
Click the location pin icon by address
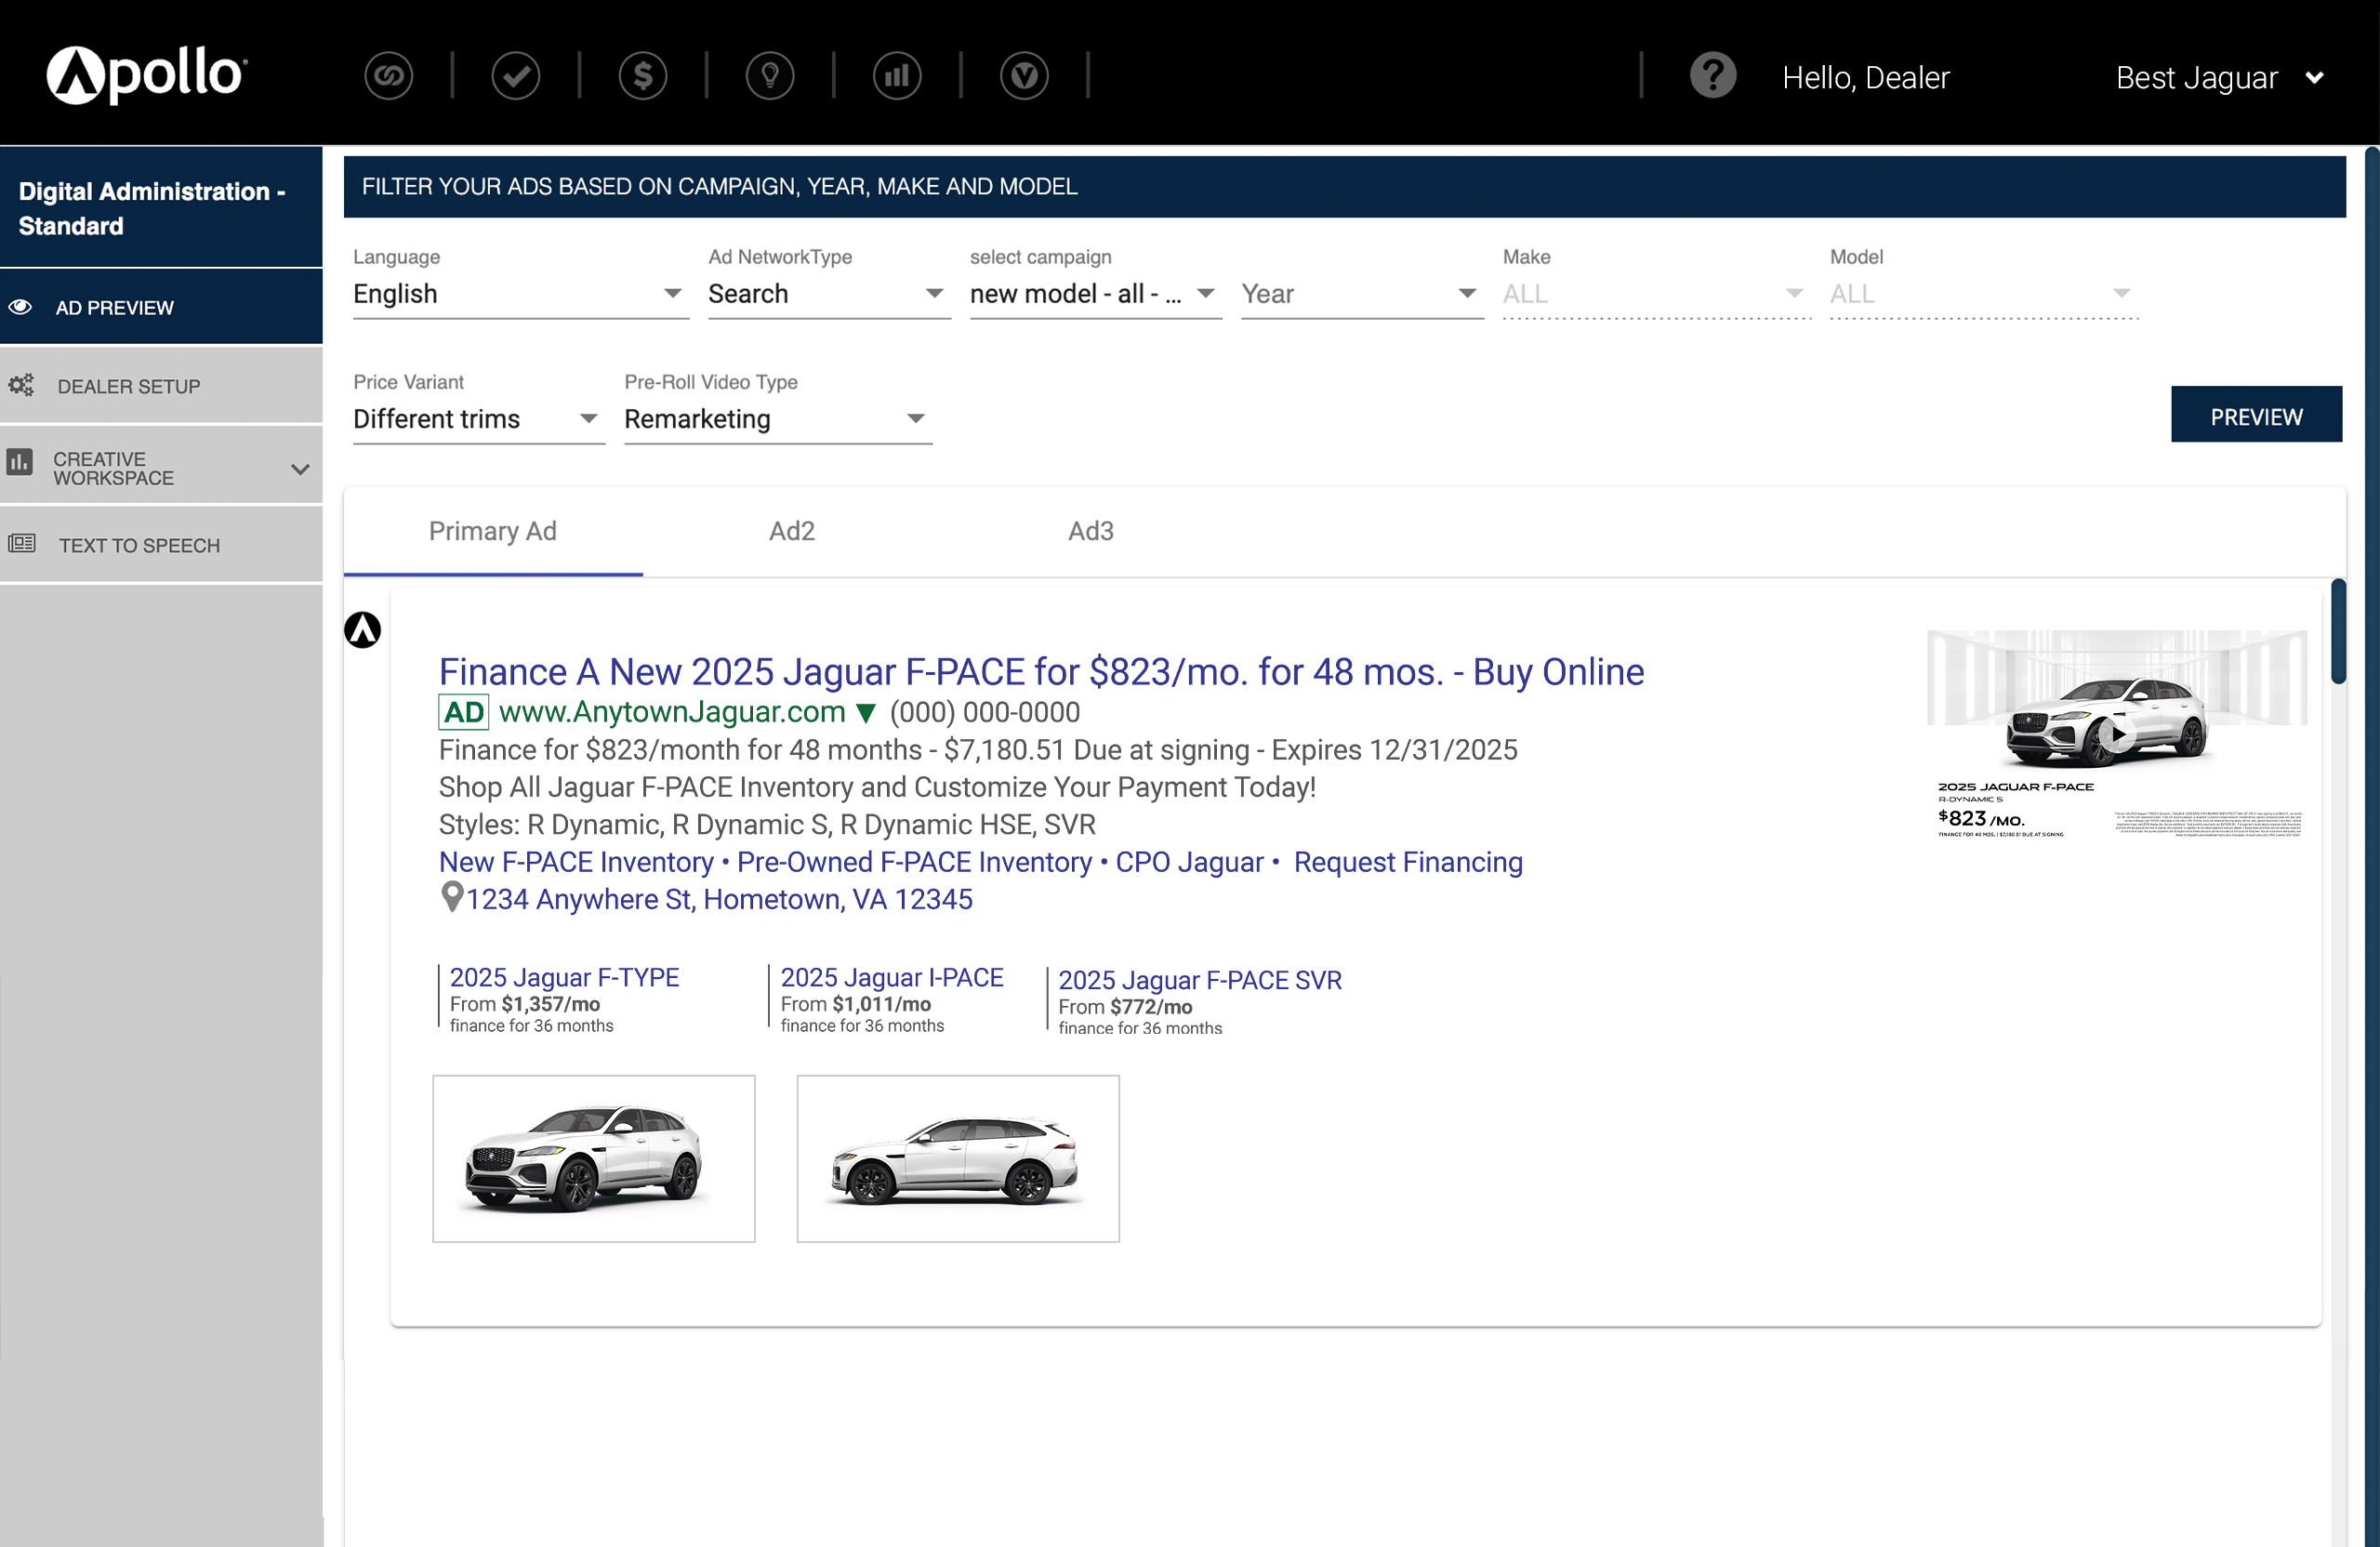pyautogui.click(x=452, y=897)
